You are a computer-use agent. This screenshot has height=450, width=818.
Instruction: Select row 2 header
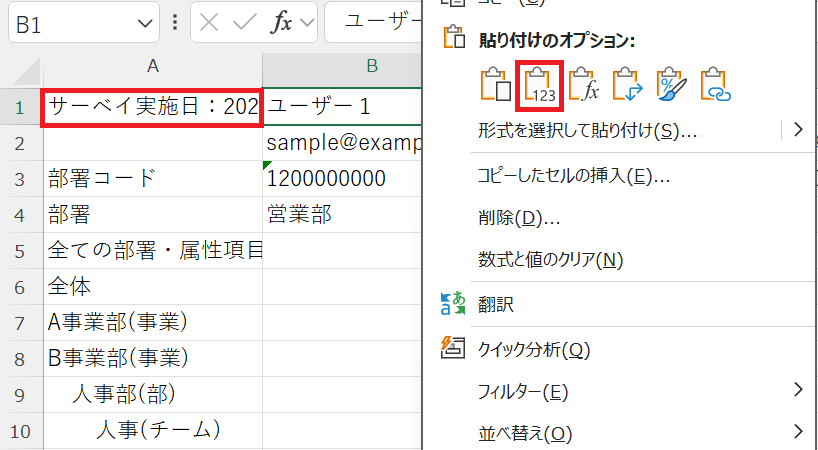(x=20, y=143)
